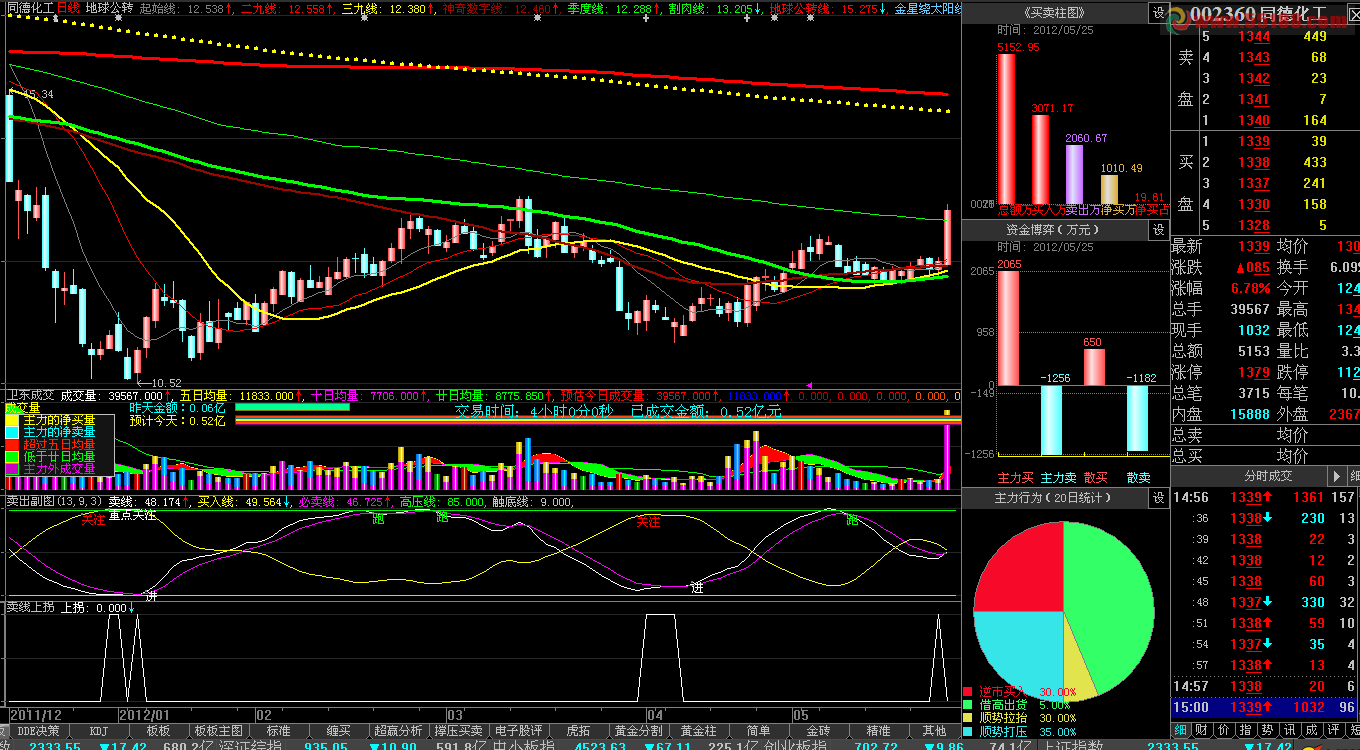Select the 板块主图 tab
The height and width of the screenshot is (750, 1360).
(x=218, y=730)
